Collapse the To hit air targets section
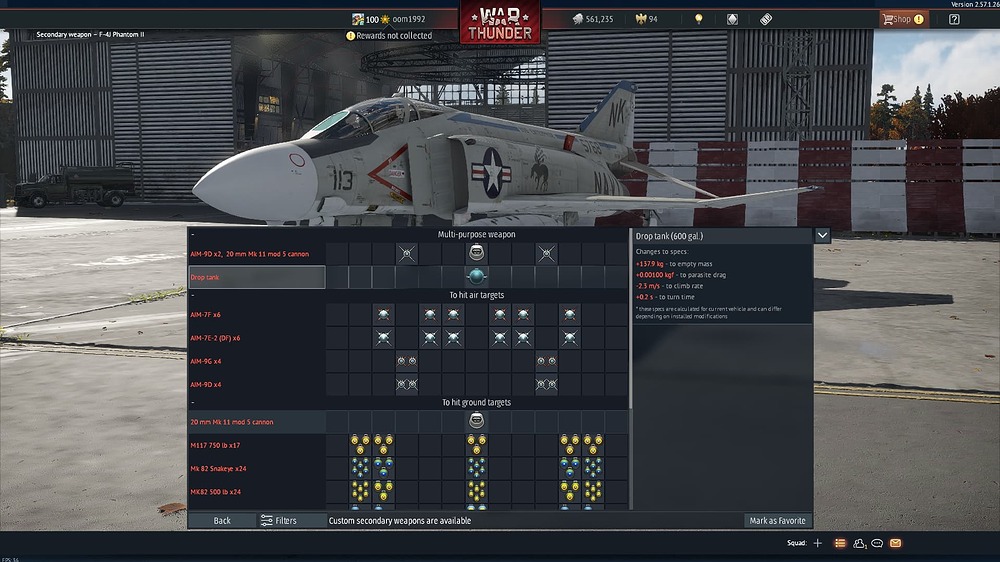Viewport: 1000px width, 562px height. [193, 295]
